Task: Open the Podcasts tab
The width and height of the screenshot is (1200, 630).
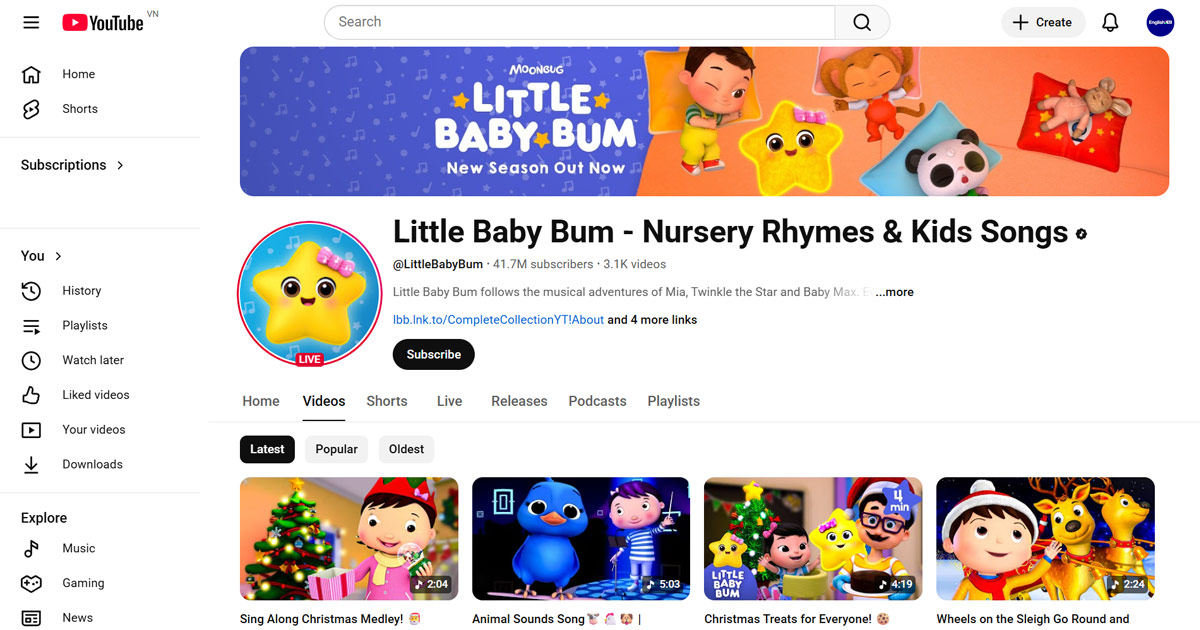Action: tap(597, 400)
